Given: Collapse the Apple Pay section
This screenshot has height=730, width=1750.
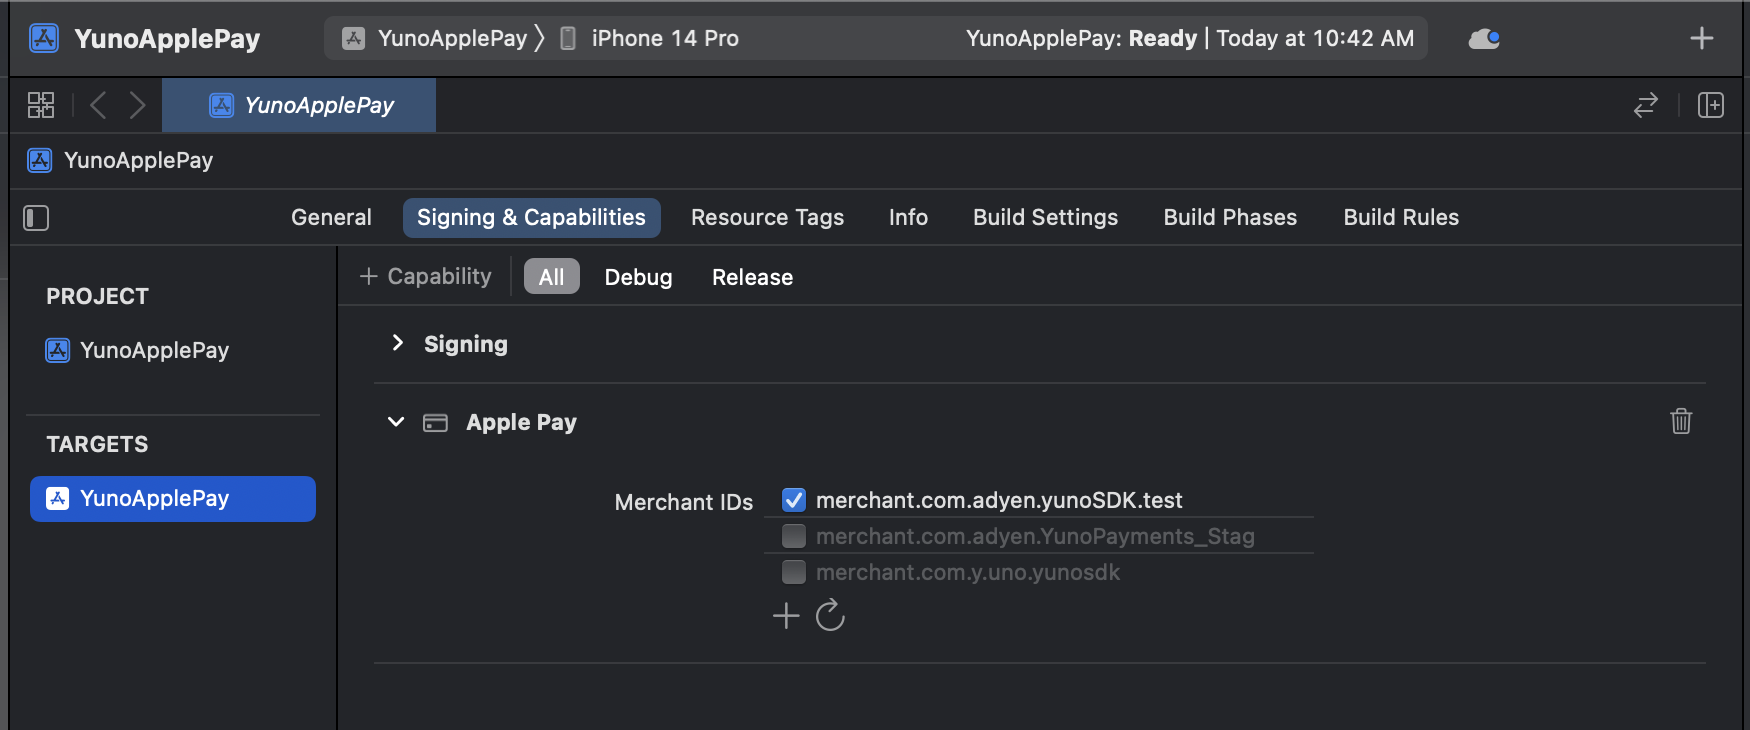Looking at the screenshot, I should click(x=396, y=422).
